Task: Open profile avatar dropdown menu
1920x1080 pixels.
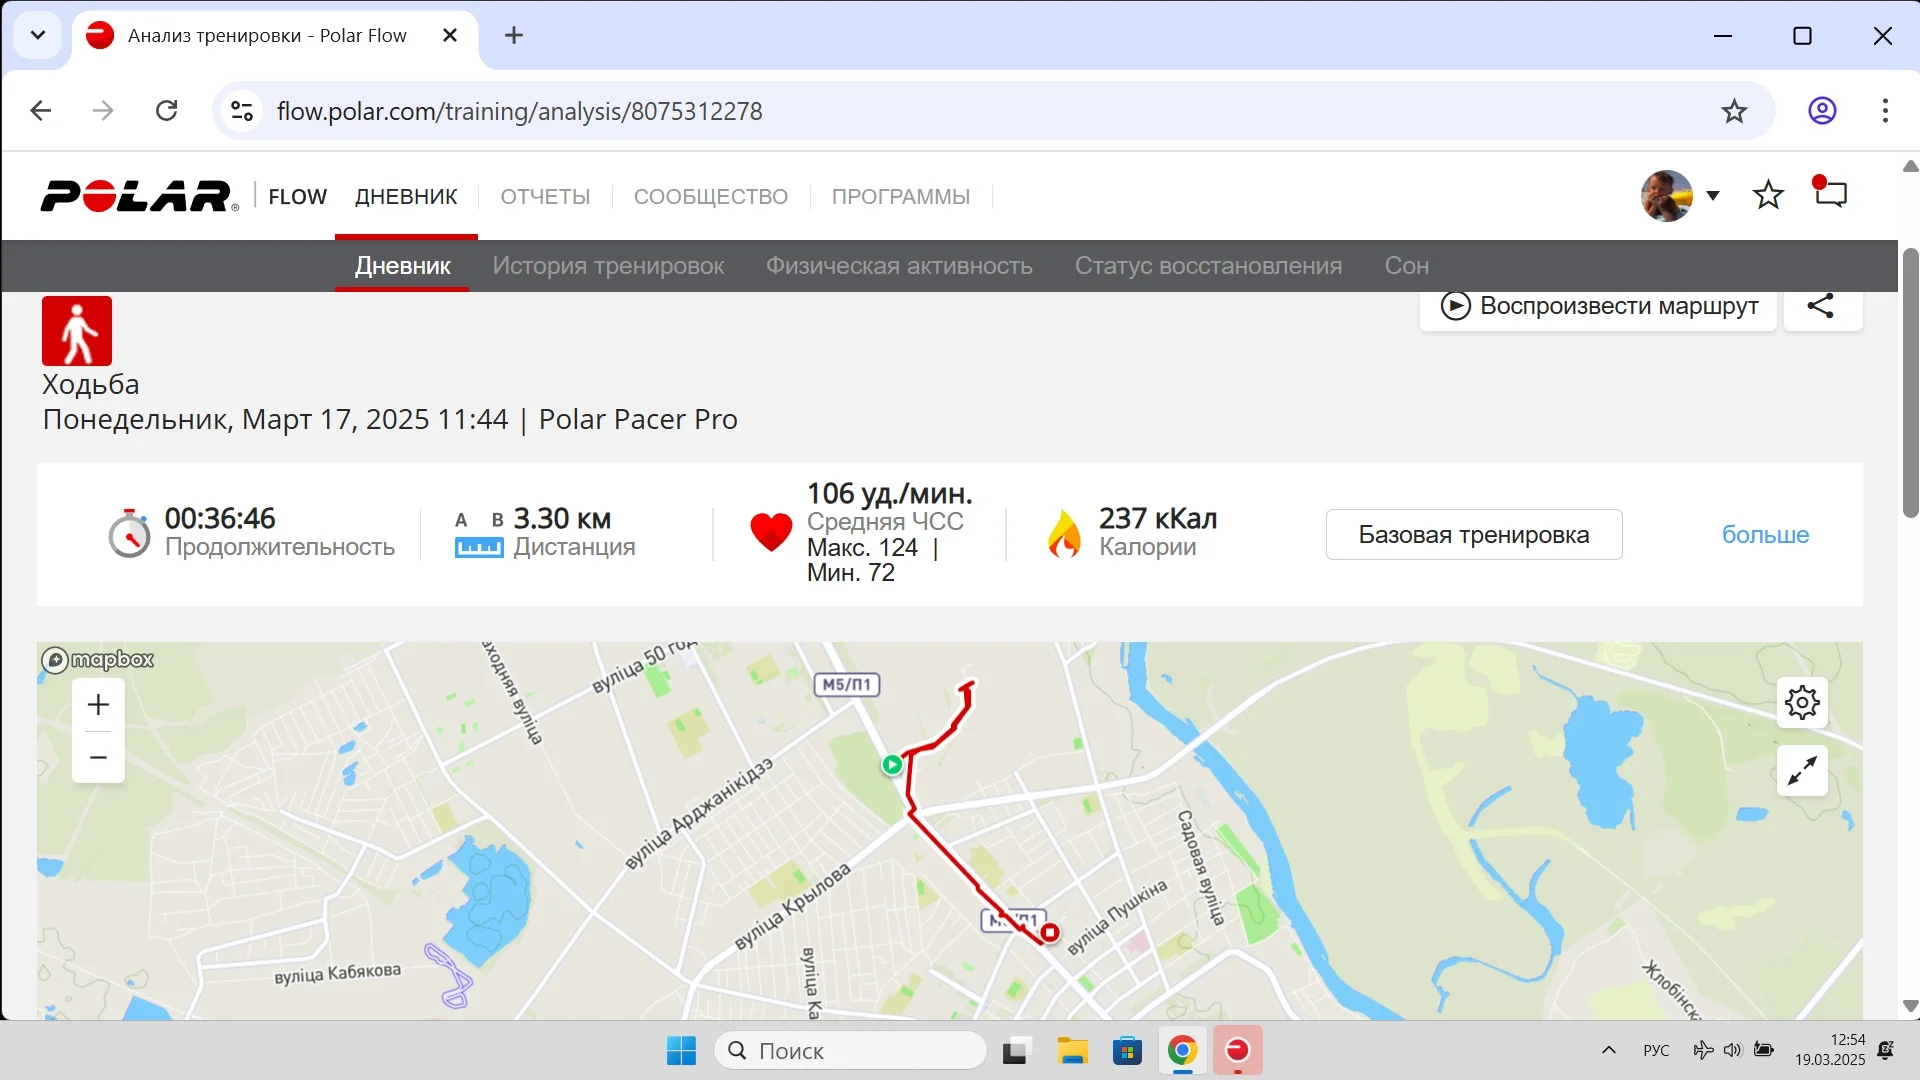Action: (1680, 196)
